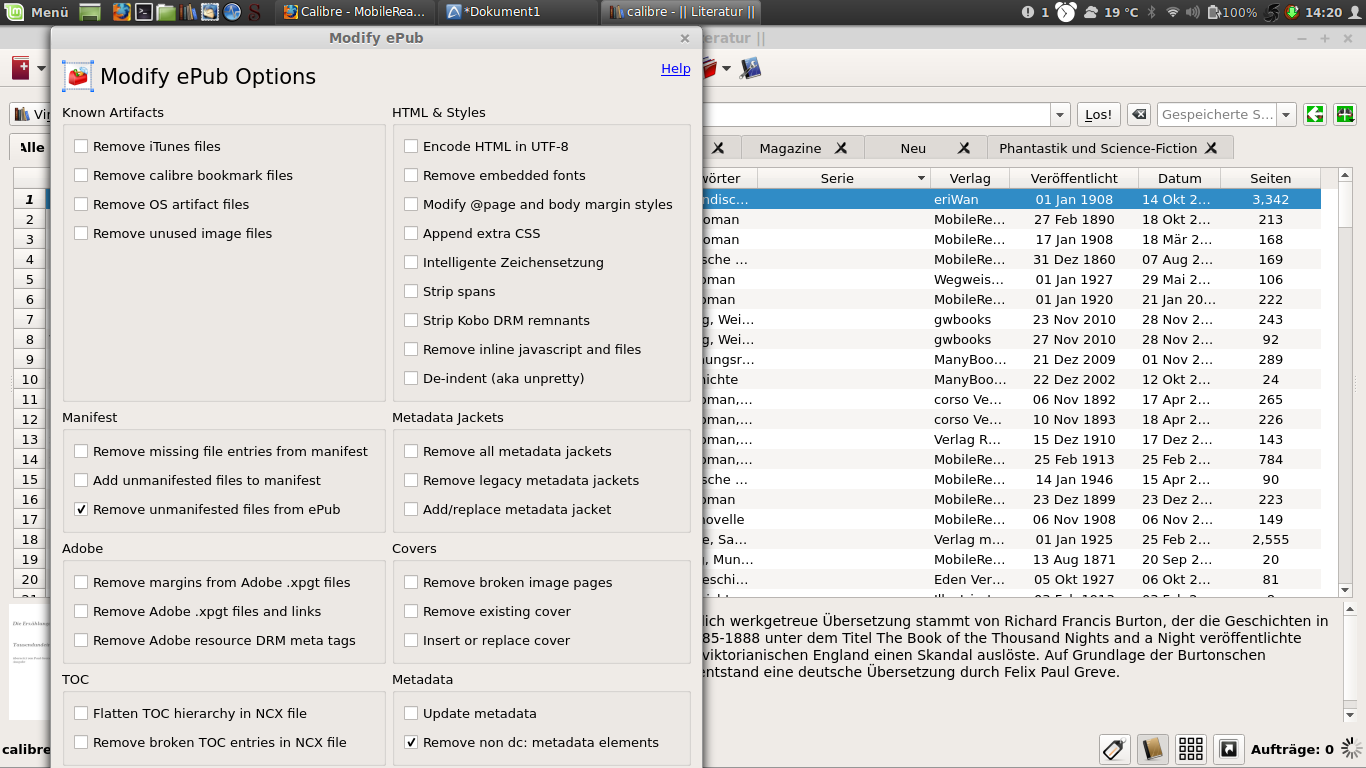Click the book cover thumbnail in details
Image resolution: width=1366 pixels, height=768 pixels.
tap(28, 661)
